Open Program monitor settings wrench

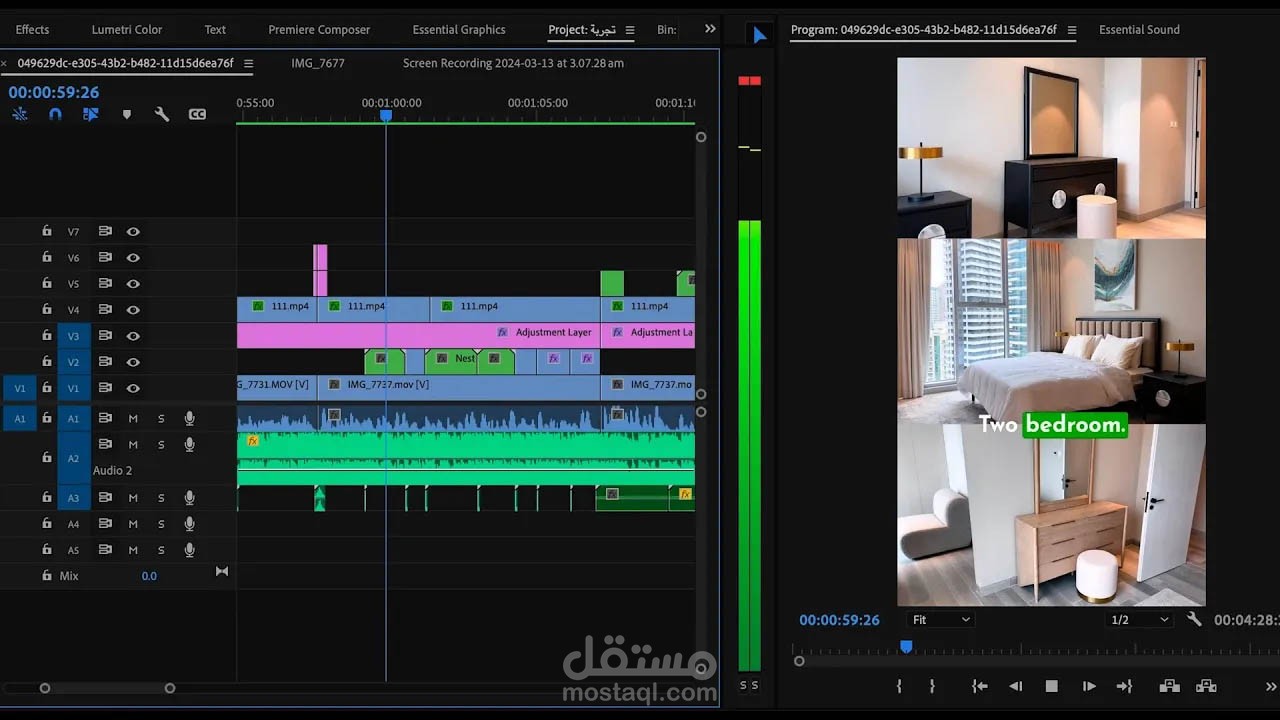point(1194,619)
